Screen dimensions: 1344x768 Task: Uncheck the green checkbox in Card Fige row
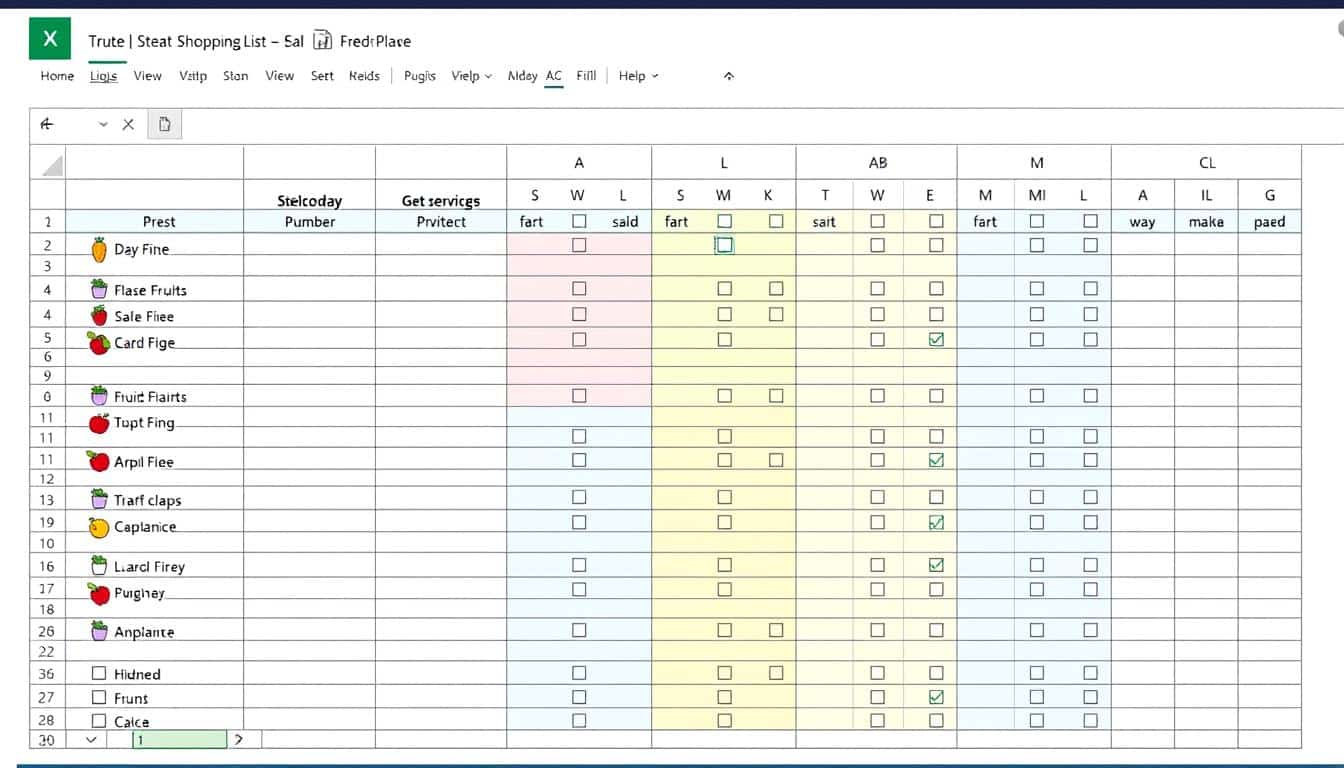point(936,340)
